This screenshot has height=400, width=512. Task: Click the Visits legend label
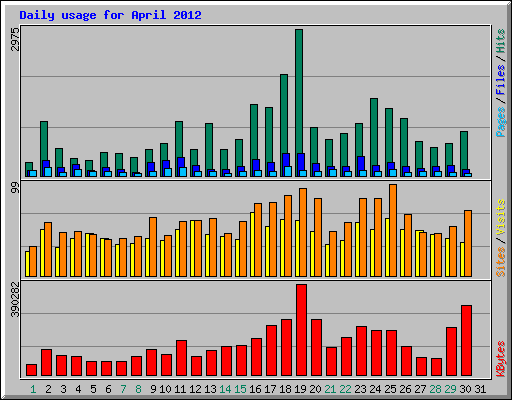tap(501, 218)
